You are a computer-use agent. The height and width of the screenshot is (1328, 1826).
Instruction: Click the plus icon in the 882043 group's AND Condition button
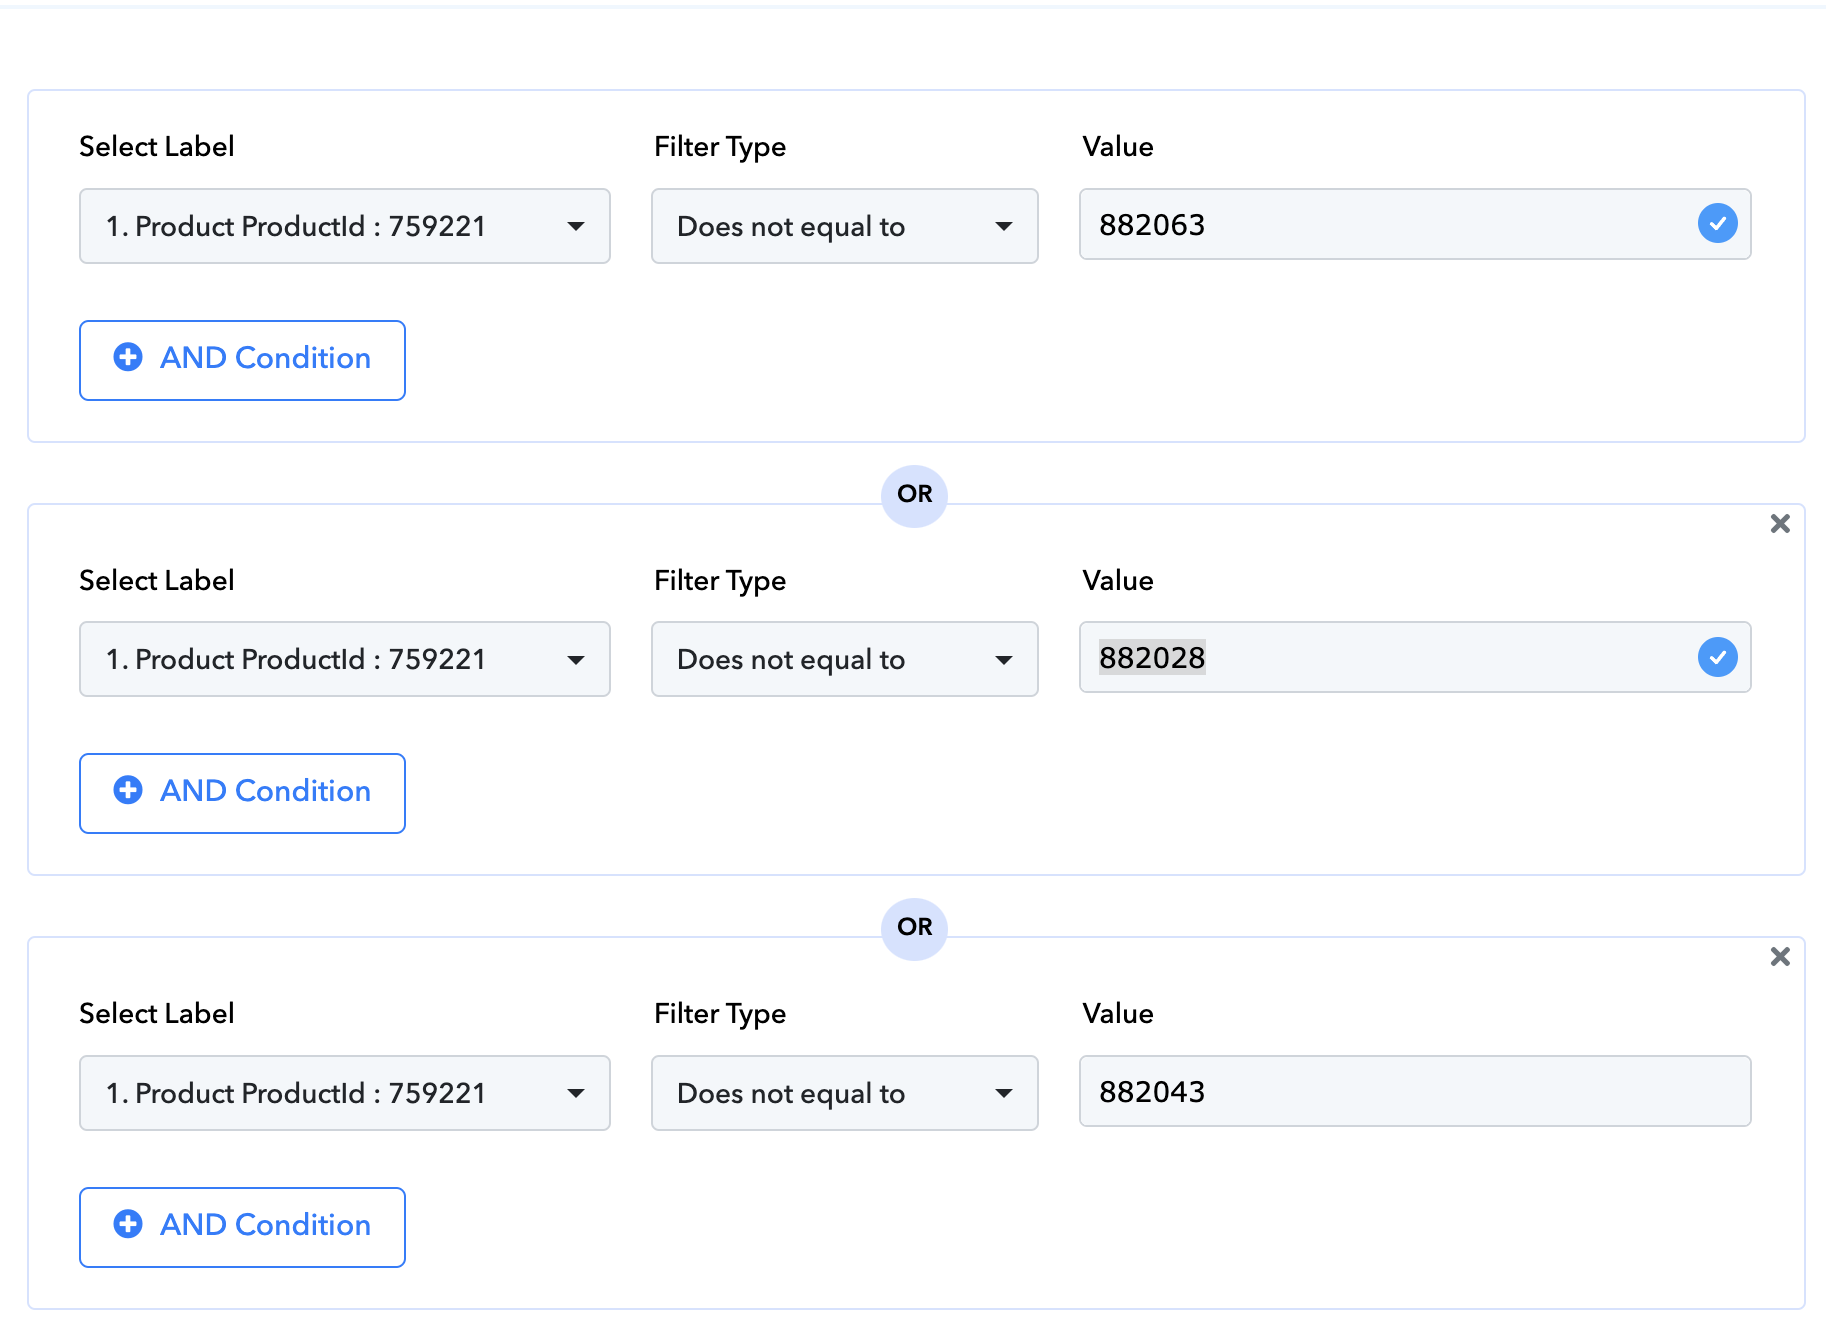(x=128, y=1224)
